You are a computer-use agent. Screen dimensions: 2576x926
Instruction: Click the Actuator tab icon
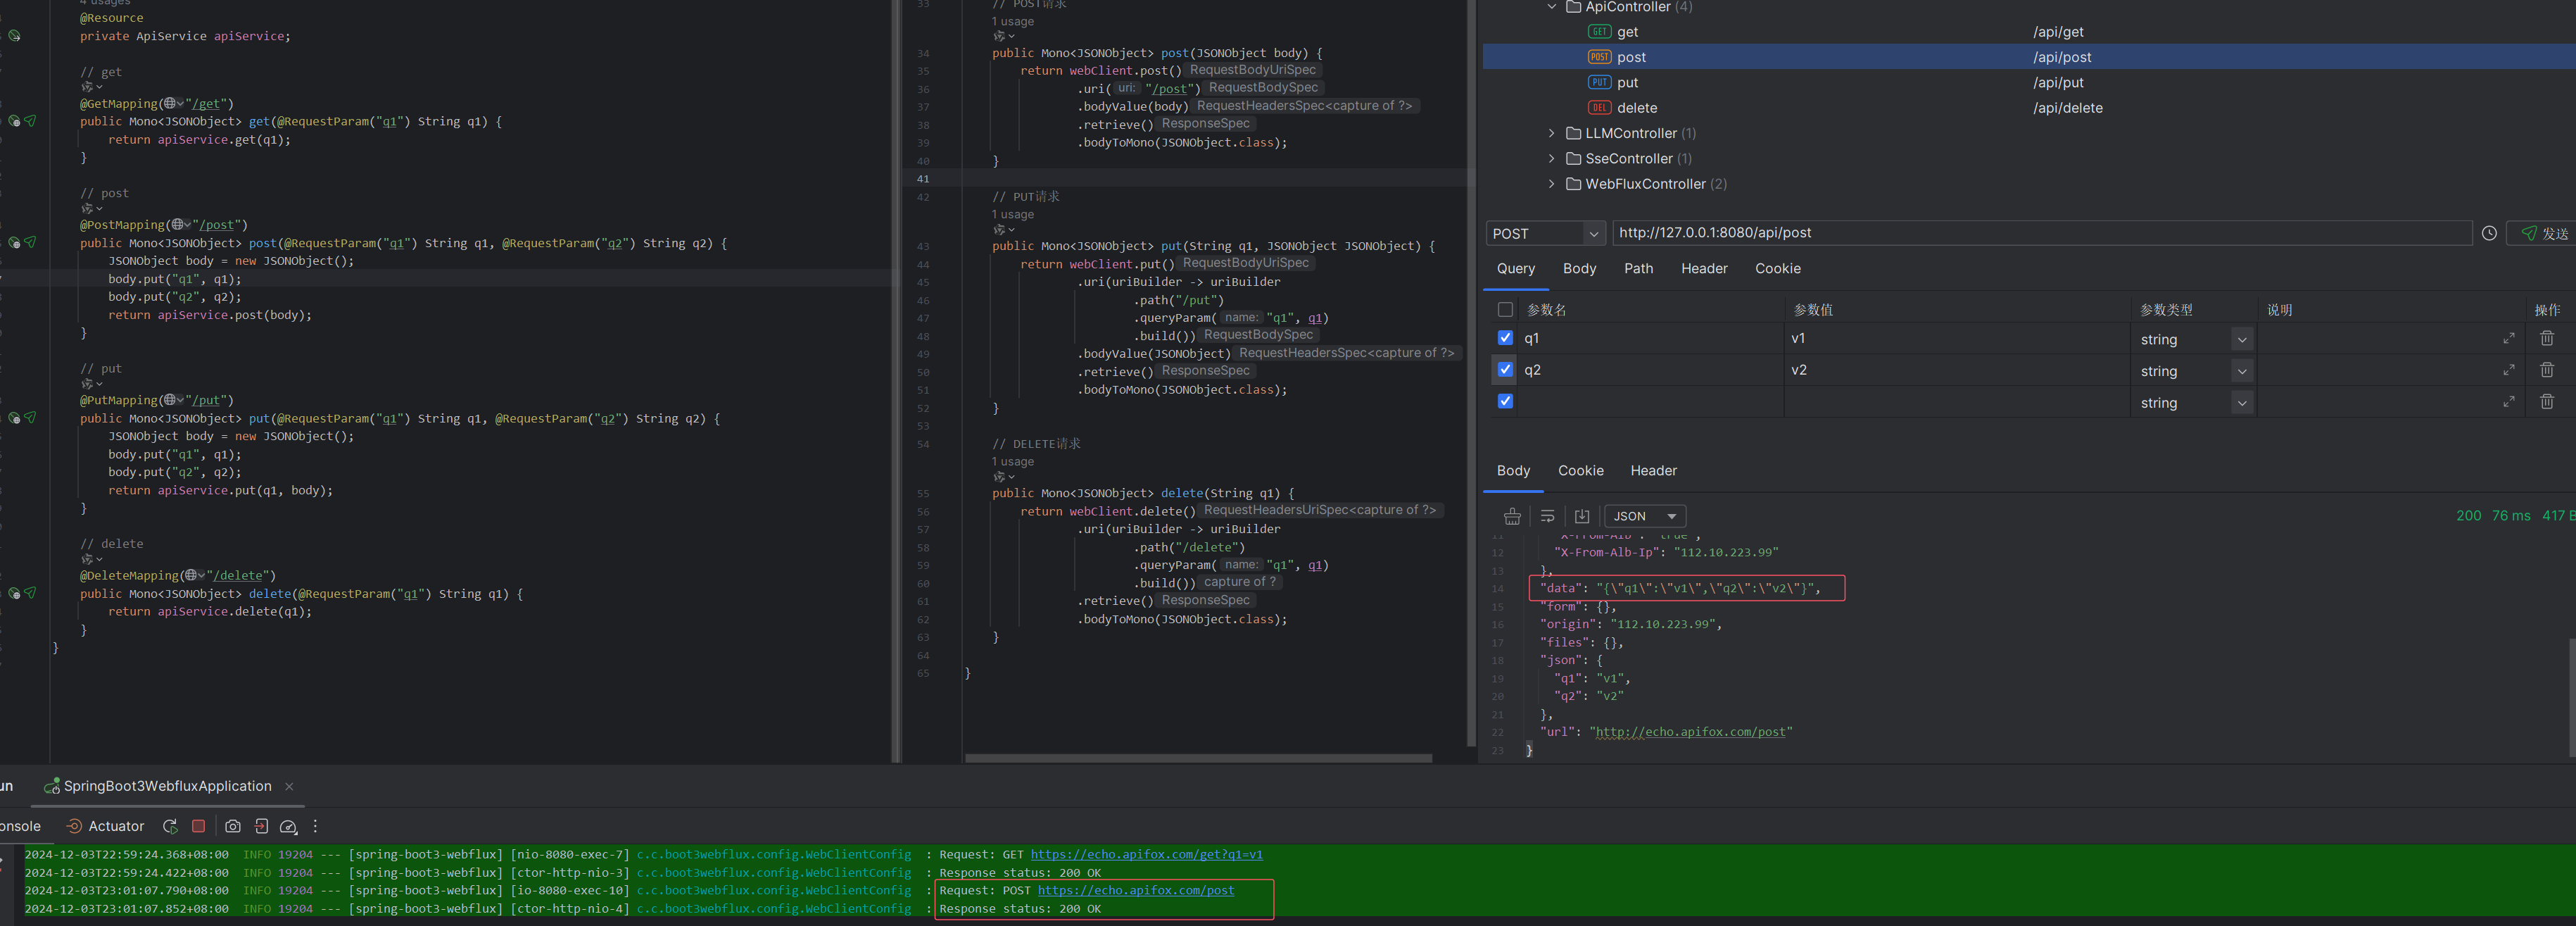coord(74,826)
